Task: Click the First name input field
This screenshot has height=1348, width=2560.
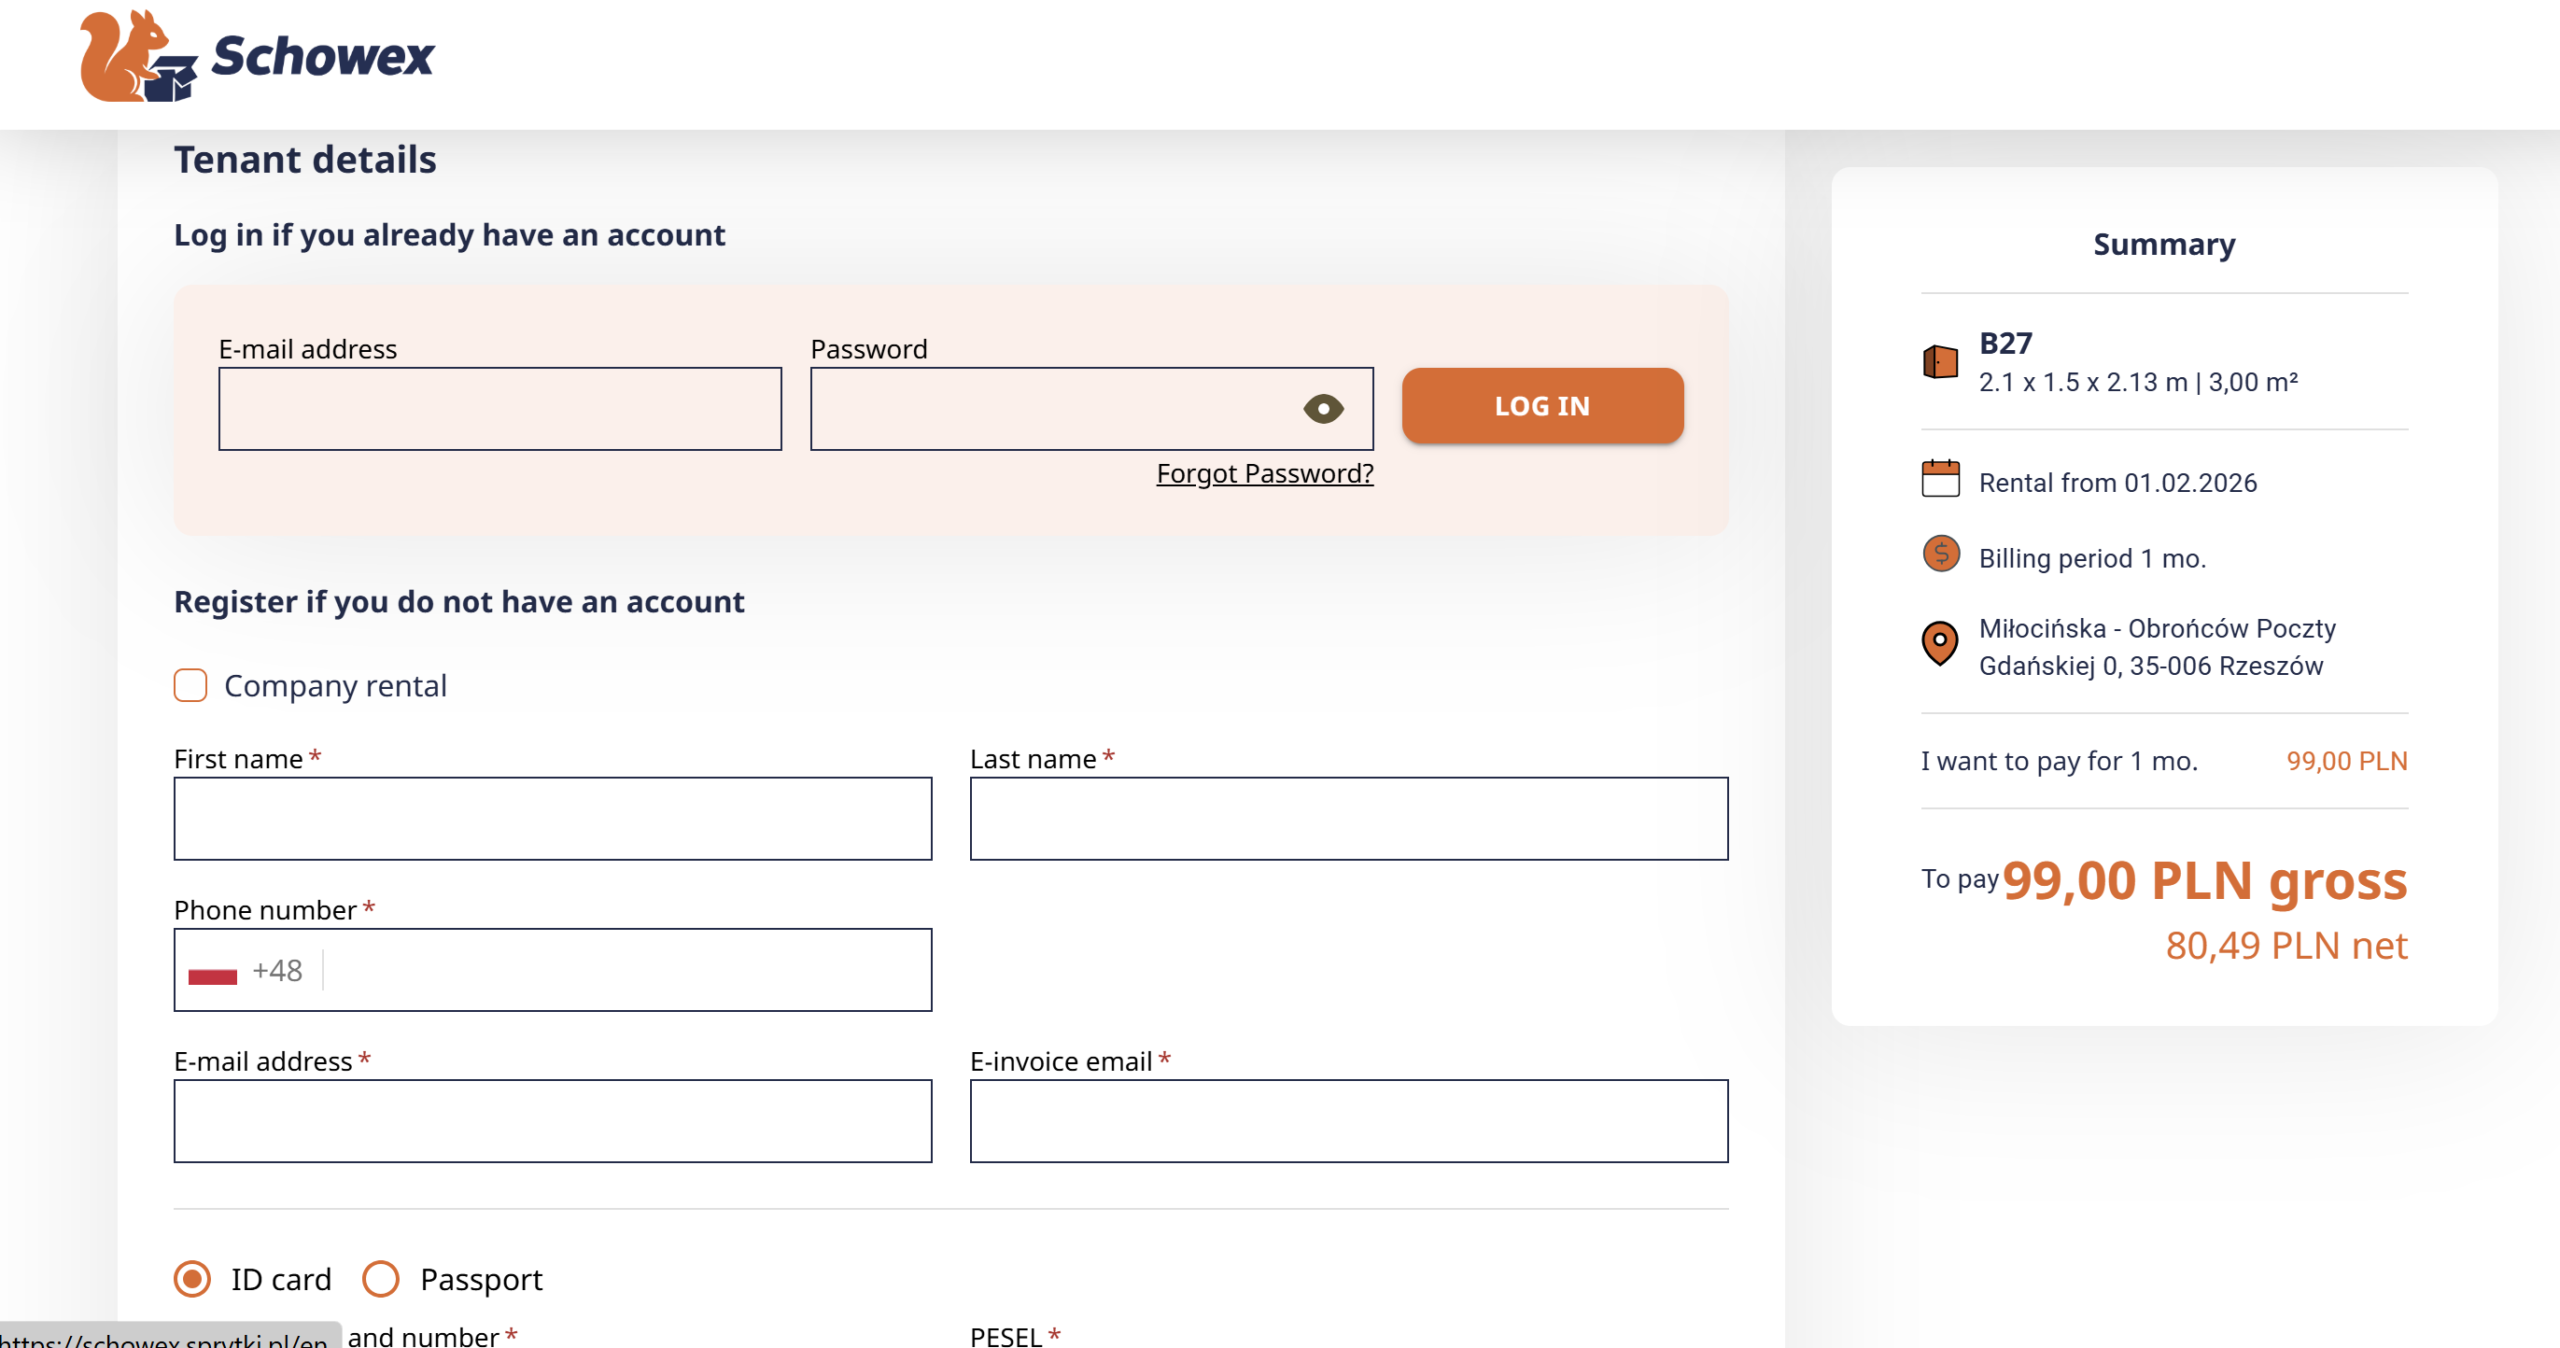Action: 552,819
